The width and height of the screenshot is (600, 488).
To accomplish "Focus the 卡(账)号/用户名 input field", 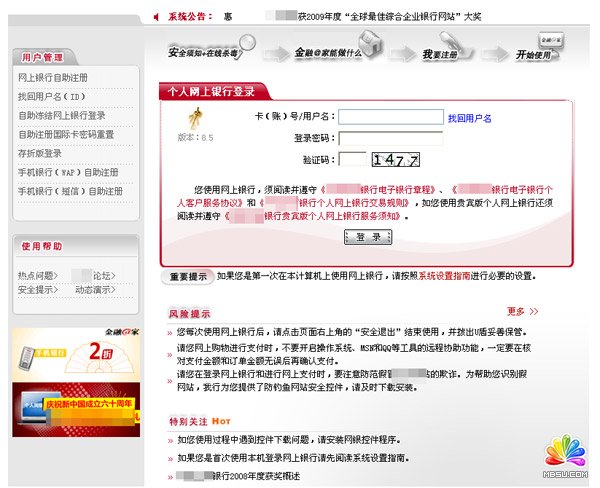I will (391, 117).
